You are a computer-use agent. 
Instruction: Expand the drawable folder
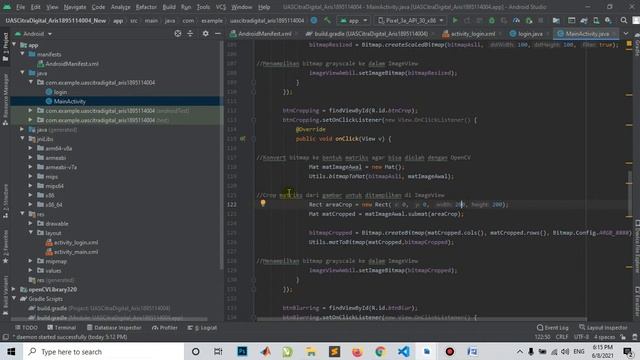coord(31,223)
